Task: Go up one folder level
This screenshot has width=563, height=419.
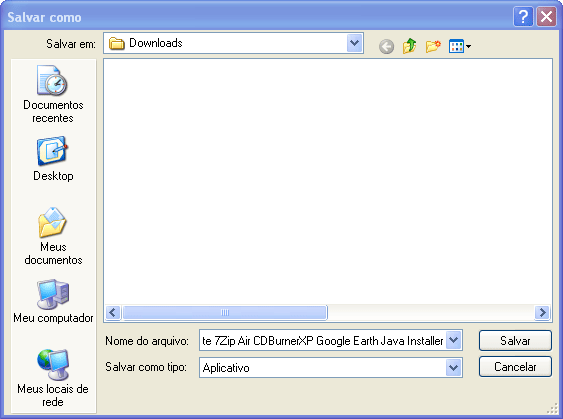Action: 410,46
